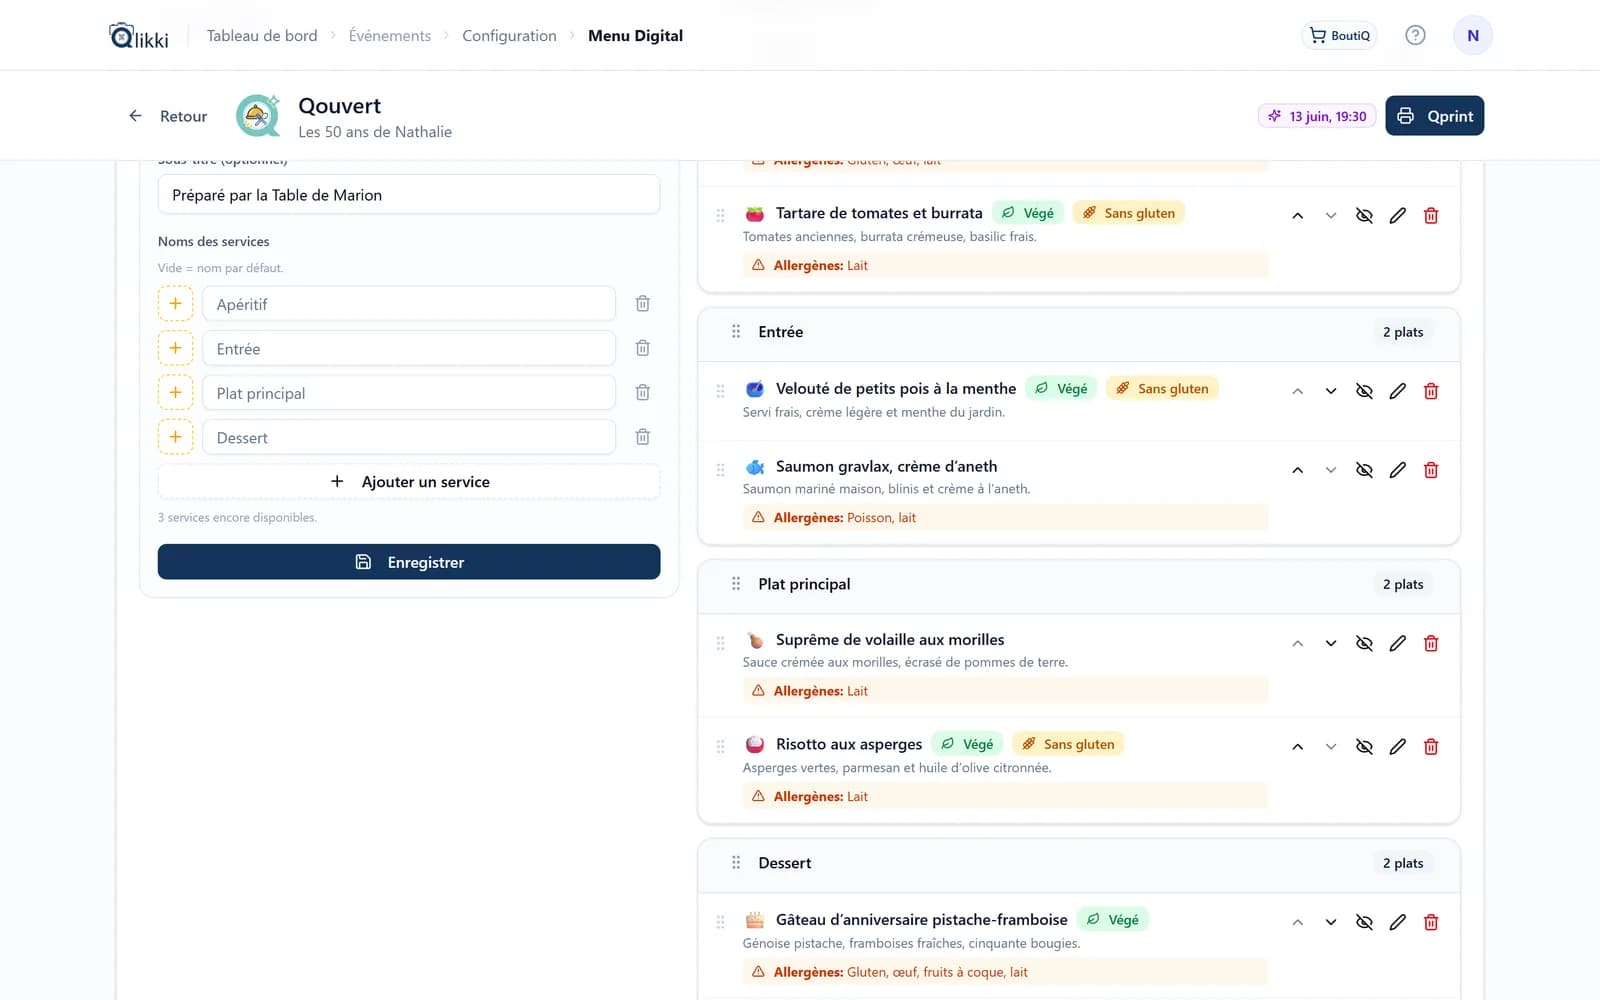Move Suprême de volaille down
Image resolution: width=1600 pixels, height=1000 pixels.
coord(1331,643)
